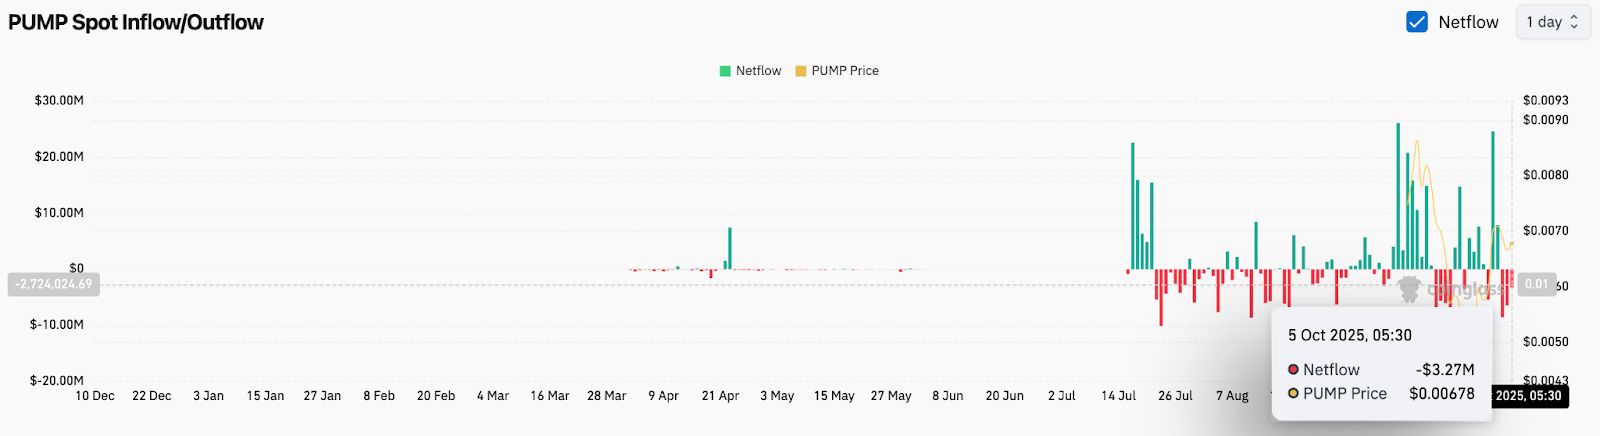
Task: Click the PUMP Spot Inflow/Outflow title
Action: [x=136, y=22]
